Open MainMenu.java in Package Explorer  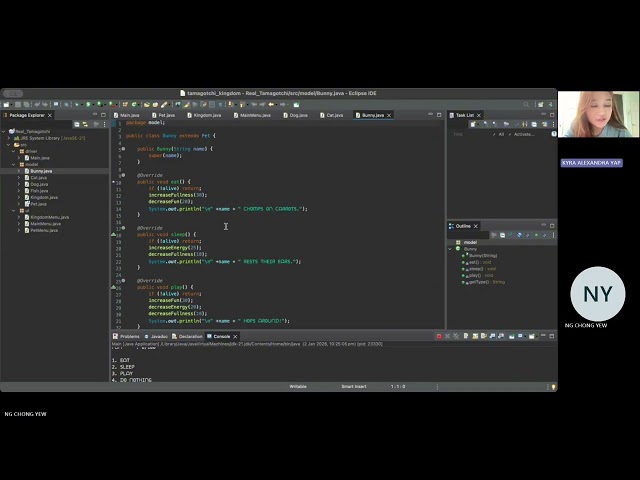coord(46,223)
